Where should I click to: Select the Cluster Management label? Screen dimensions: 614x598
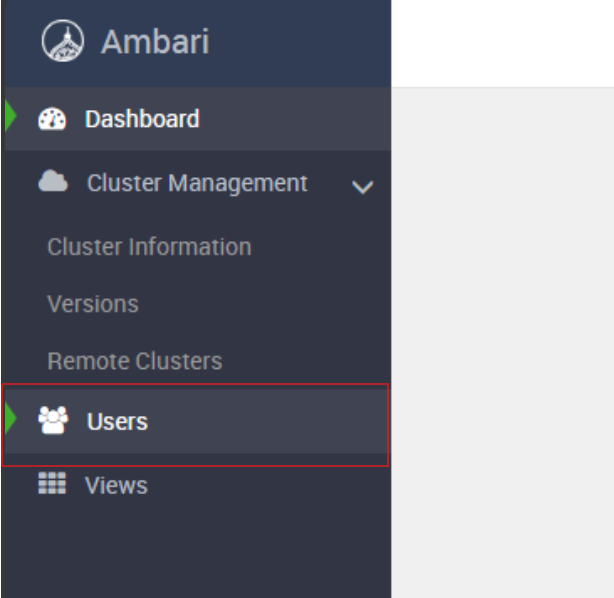click(197, 183)
